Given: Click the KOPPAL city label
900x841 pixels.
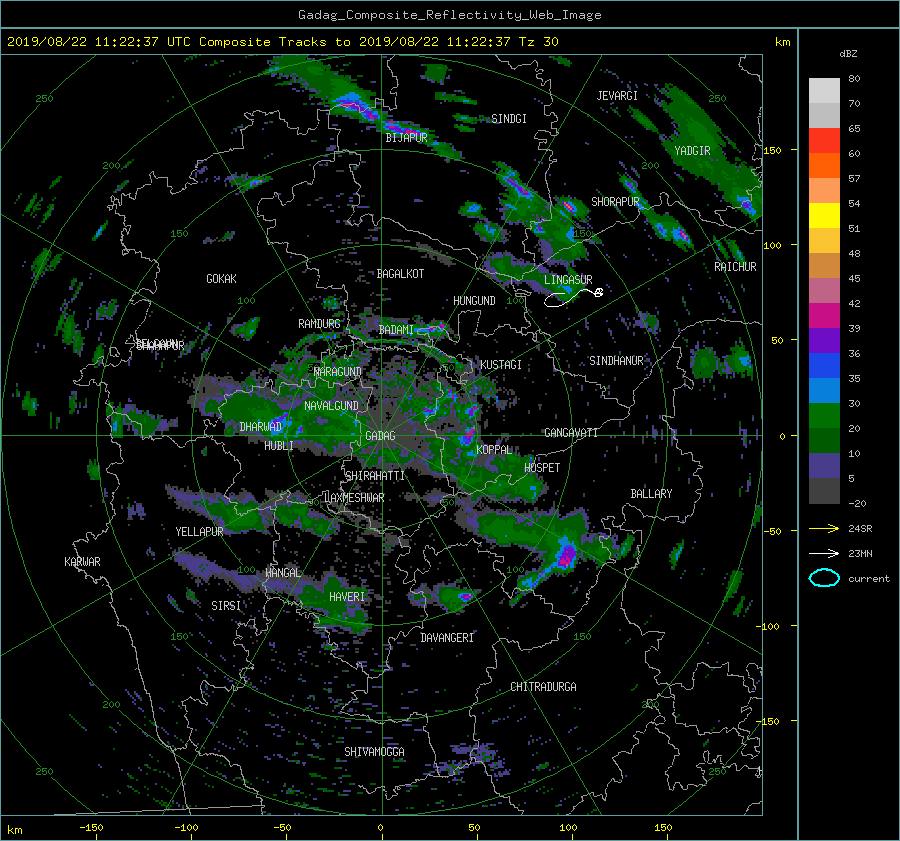Looking at the screenshot, I should (494, 449).
